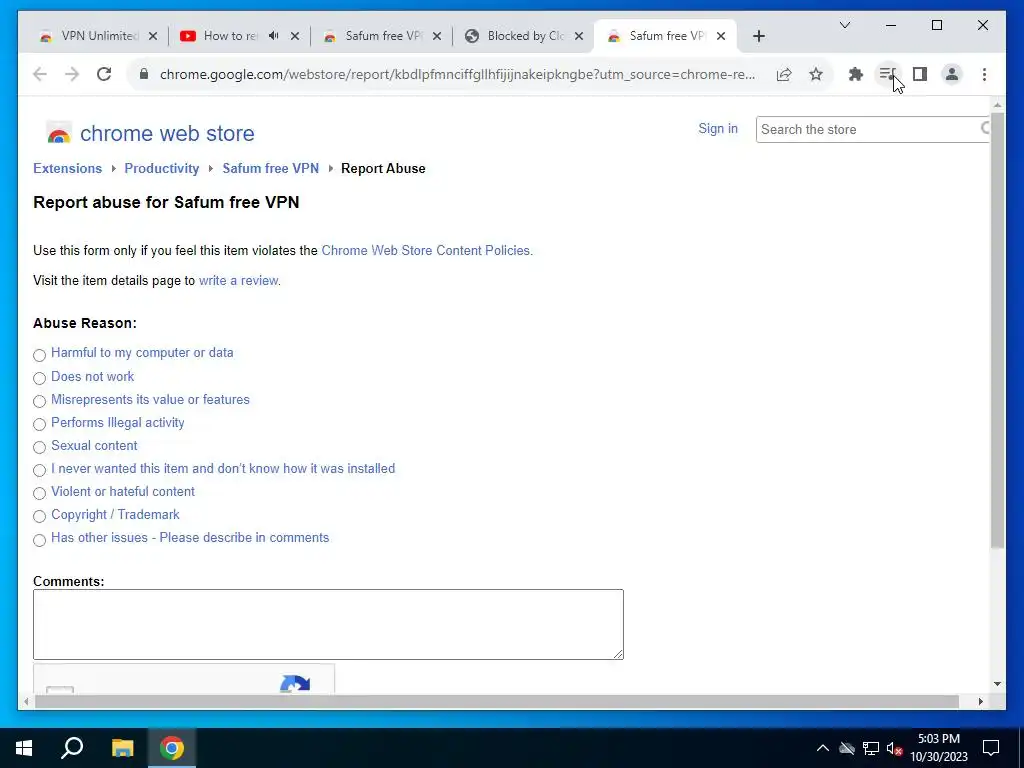
Task: Click the site lock icon in address bar
Action: 144,74
